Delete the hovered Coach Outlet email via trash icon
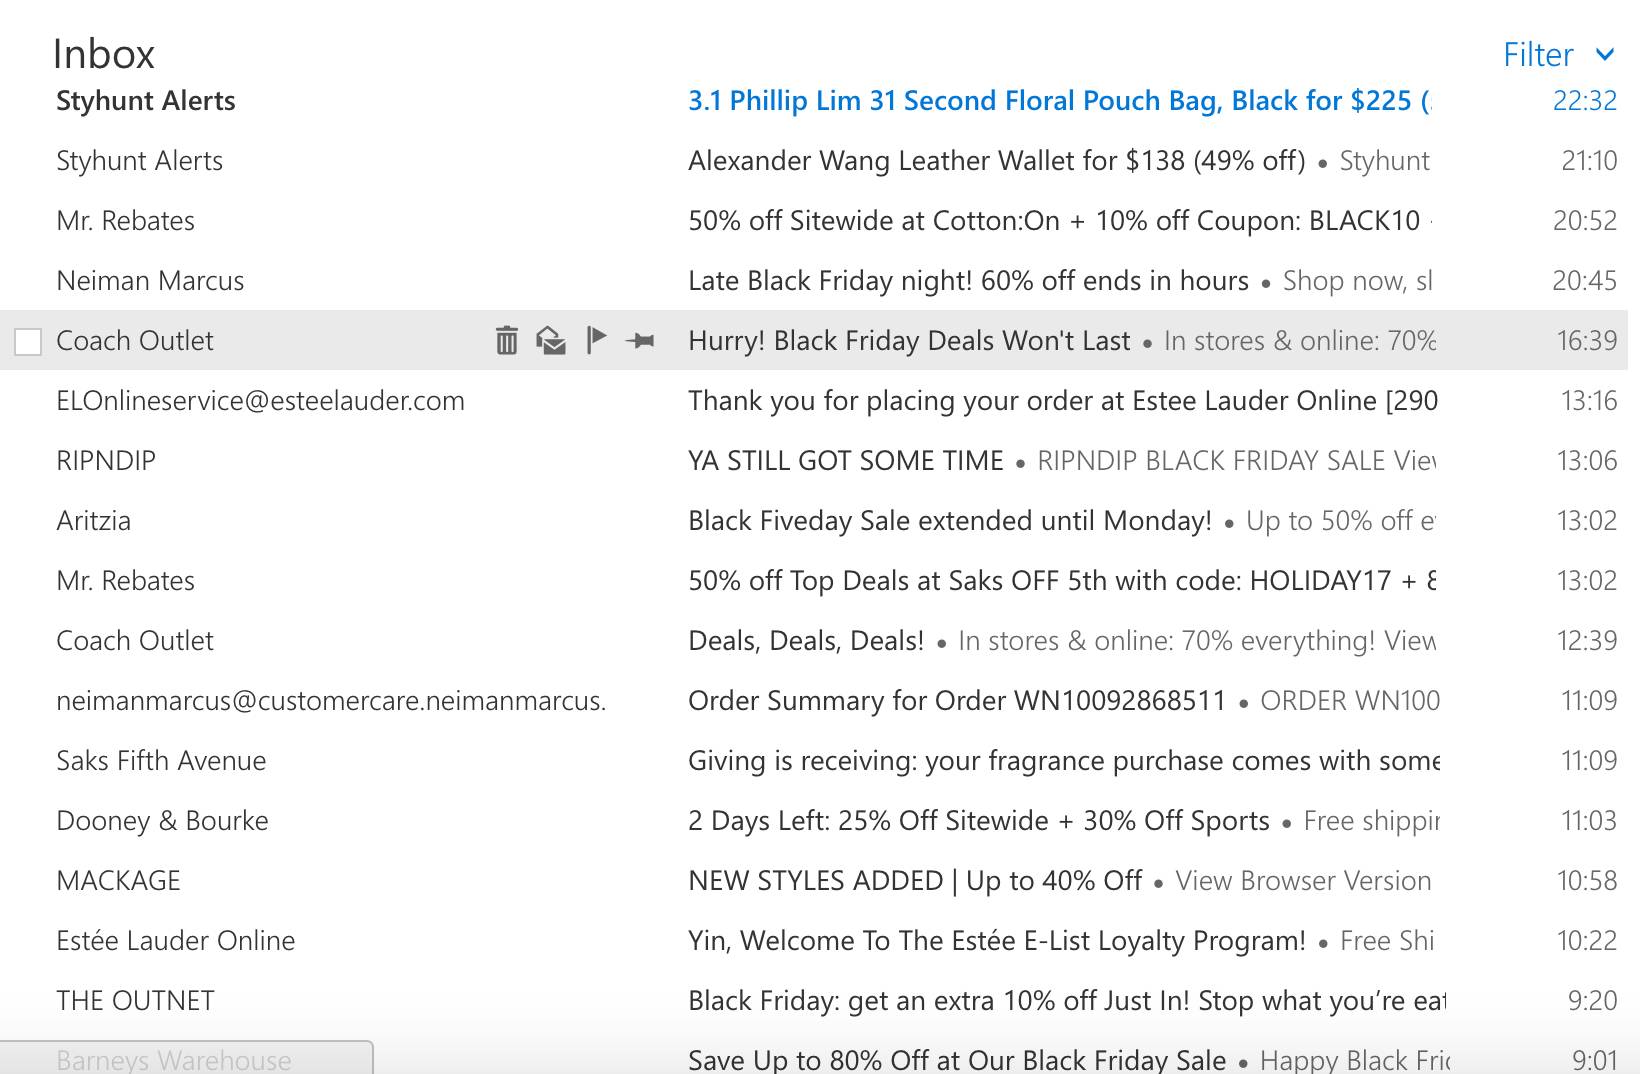The height and width of the screenshot is (1074, 1640). [x=507, y=341]
